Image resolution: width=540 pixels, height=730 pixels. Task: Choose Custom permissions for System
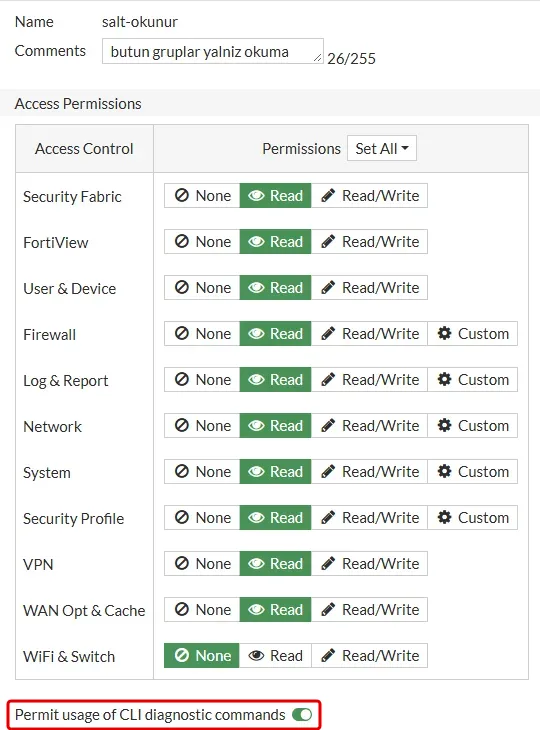(472, 472)
